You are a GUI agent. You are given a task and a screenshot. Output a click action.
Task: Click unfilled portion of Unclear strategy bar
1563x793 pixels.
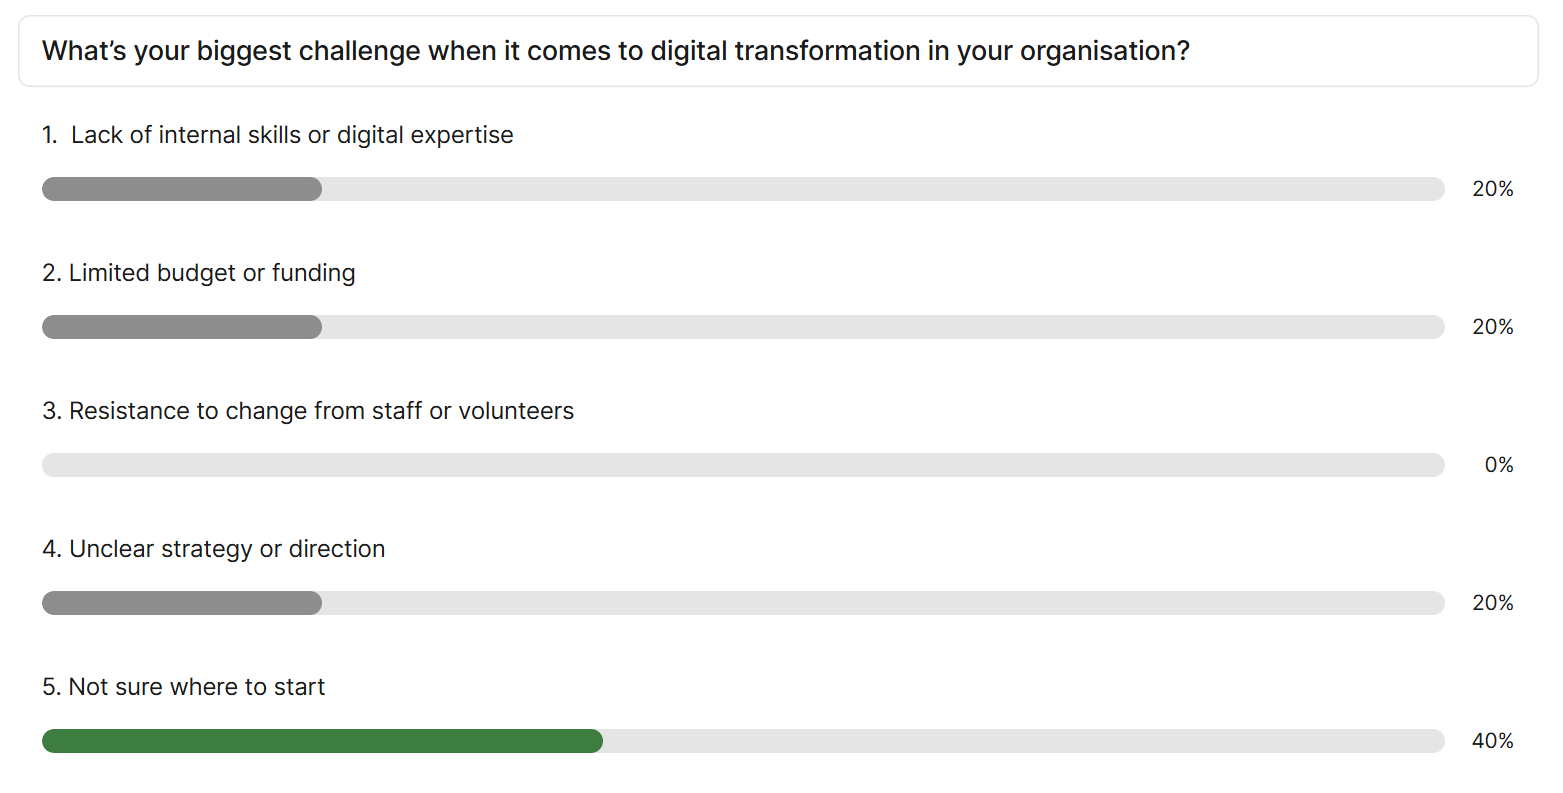(883, 603)
